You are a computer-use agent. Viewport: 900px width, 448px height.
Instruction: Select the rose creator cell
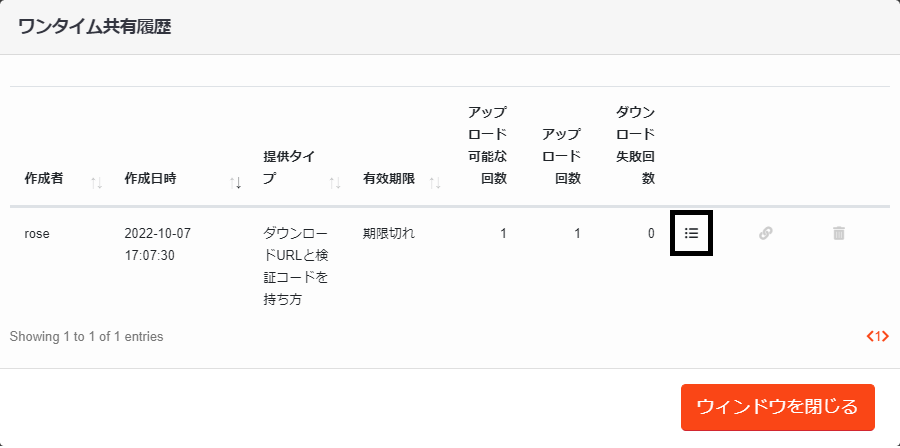coord(37,233)
